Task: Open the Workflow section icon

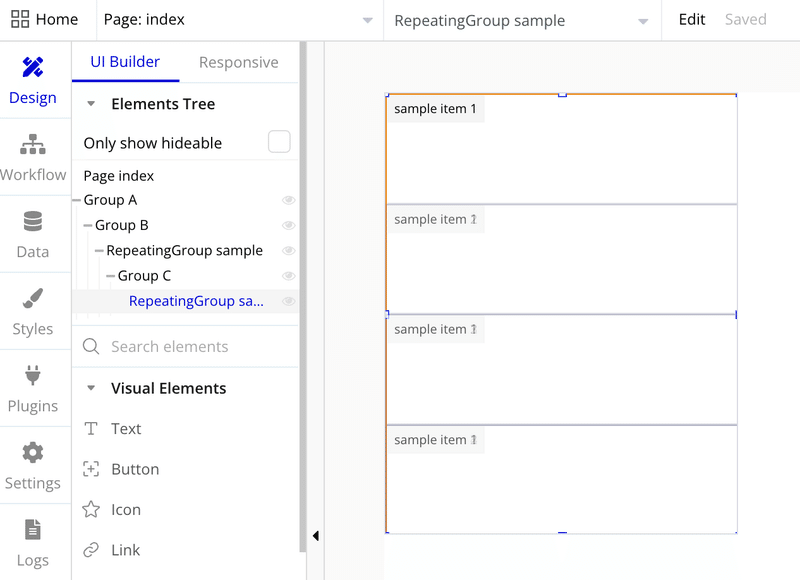Action: point(33,145)
